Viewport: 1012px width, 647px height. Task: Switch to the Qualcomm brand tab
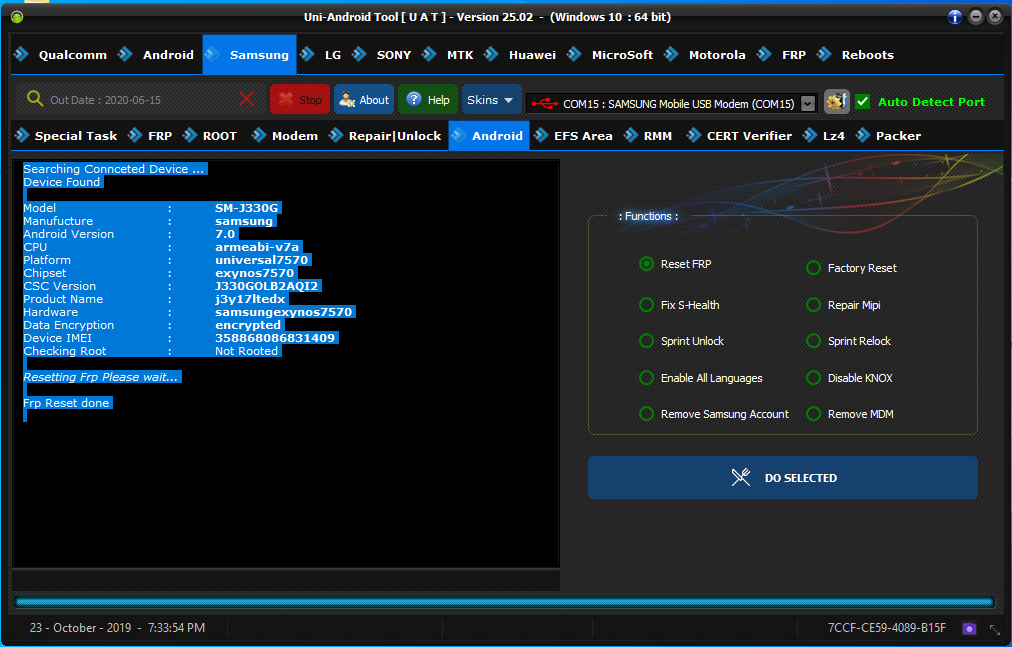click(62, 55)
